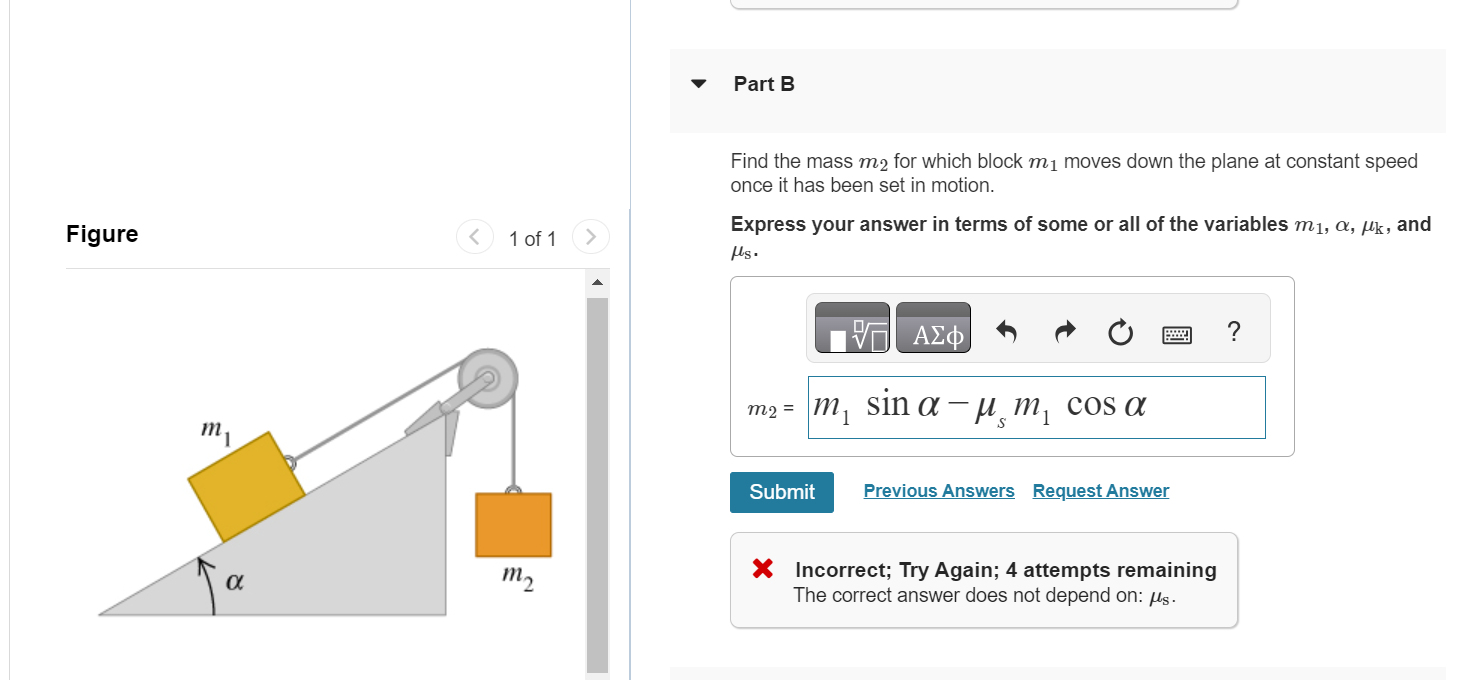Go to next figure with right arrow
Viewport: 1466px width, 680px height.
tap(590, 237)
